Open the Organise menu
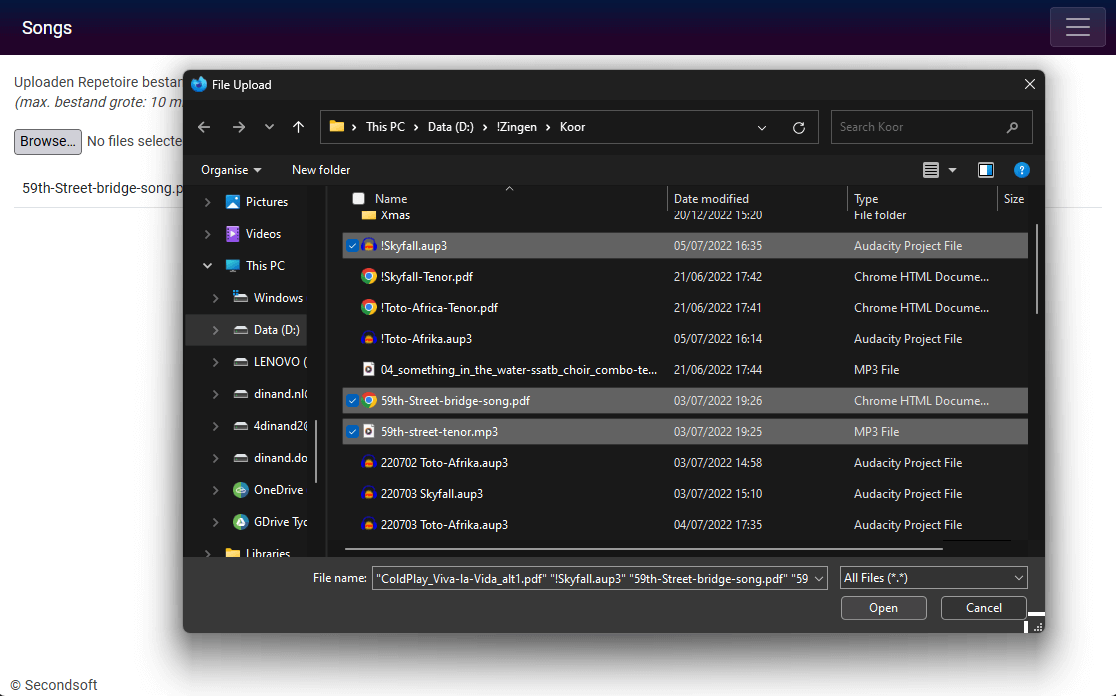The image size is (1117, 699). tap(231, 170)
